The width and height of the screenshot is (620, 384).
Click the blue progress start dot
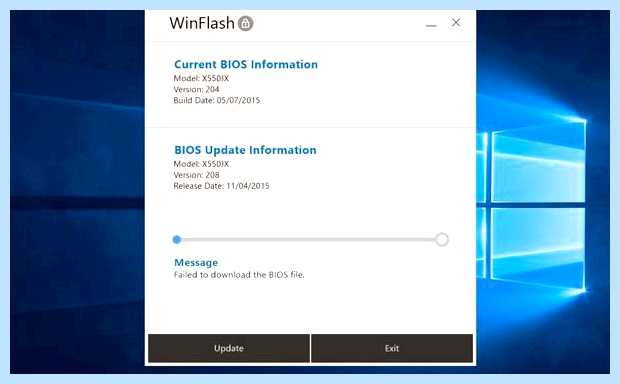[177, 240]
